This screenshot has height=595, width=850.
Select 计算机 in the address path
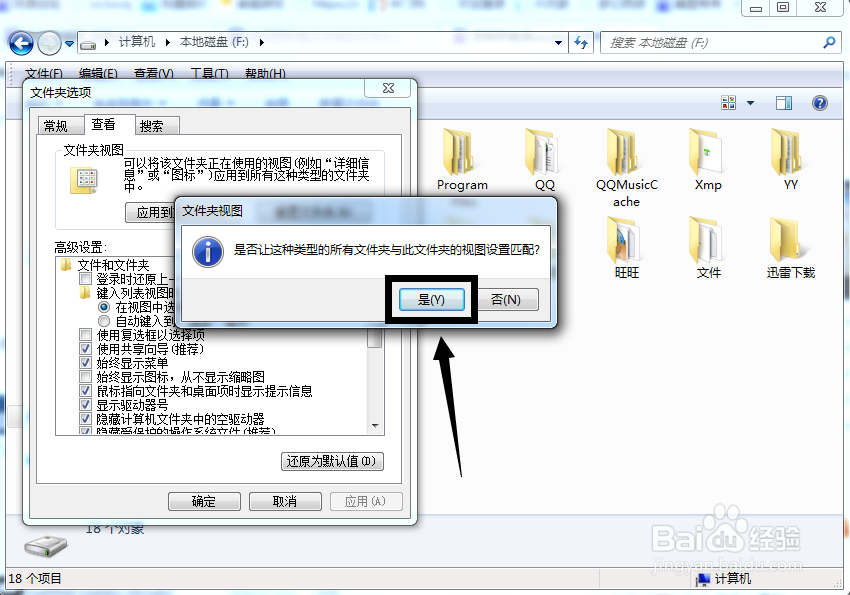(137, 42)
